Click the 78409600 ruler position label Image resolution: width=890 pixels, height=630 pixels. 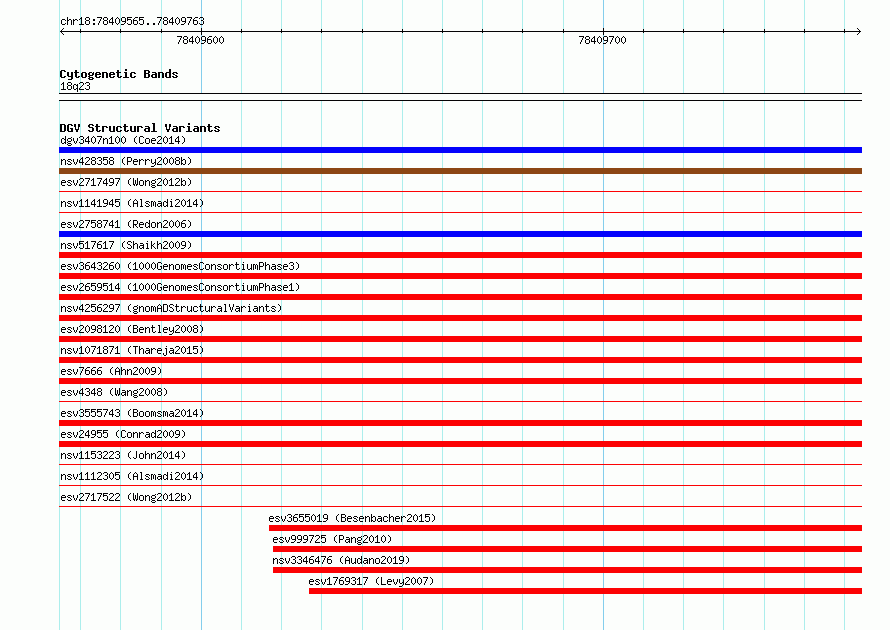point(200,40)
